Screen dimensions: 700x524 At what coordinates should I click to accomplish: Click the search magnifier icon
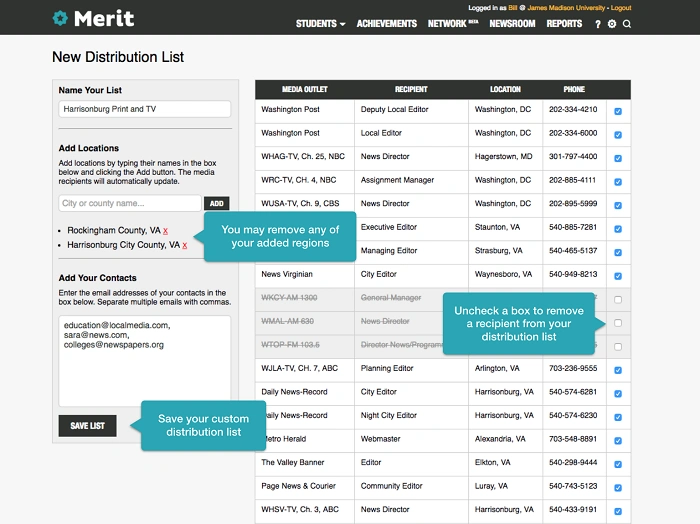[x=627, y=24]
